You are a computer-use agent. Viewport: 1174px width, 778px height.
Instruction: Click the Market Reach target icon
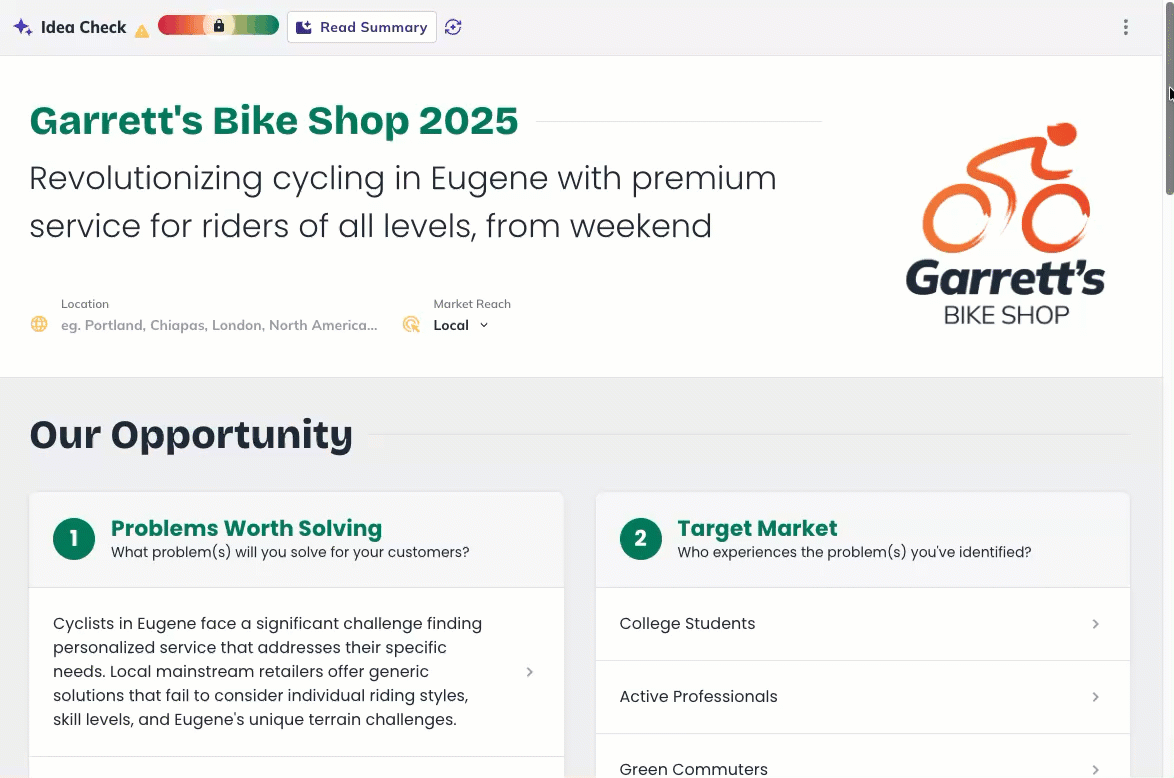point(411,324)
